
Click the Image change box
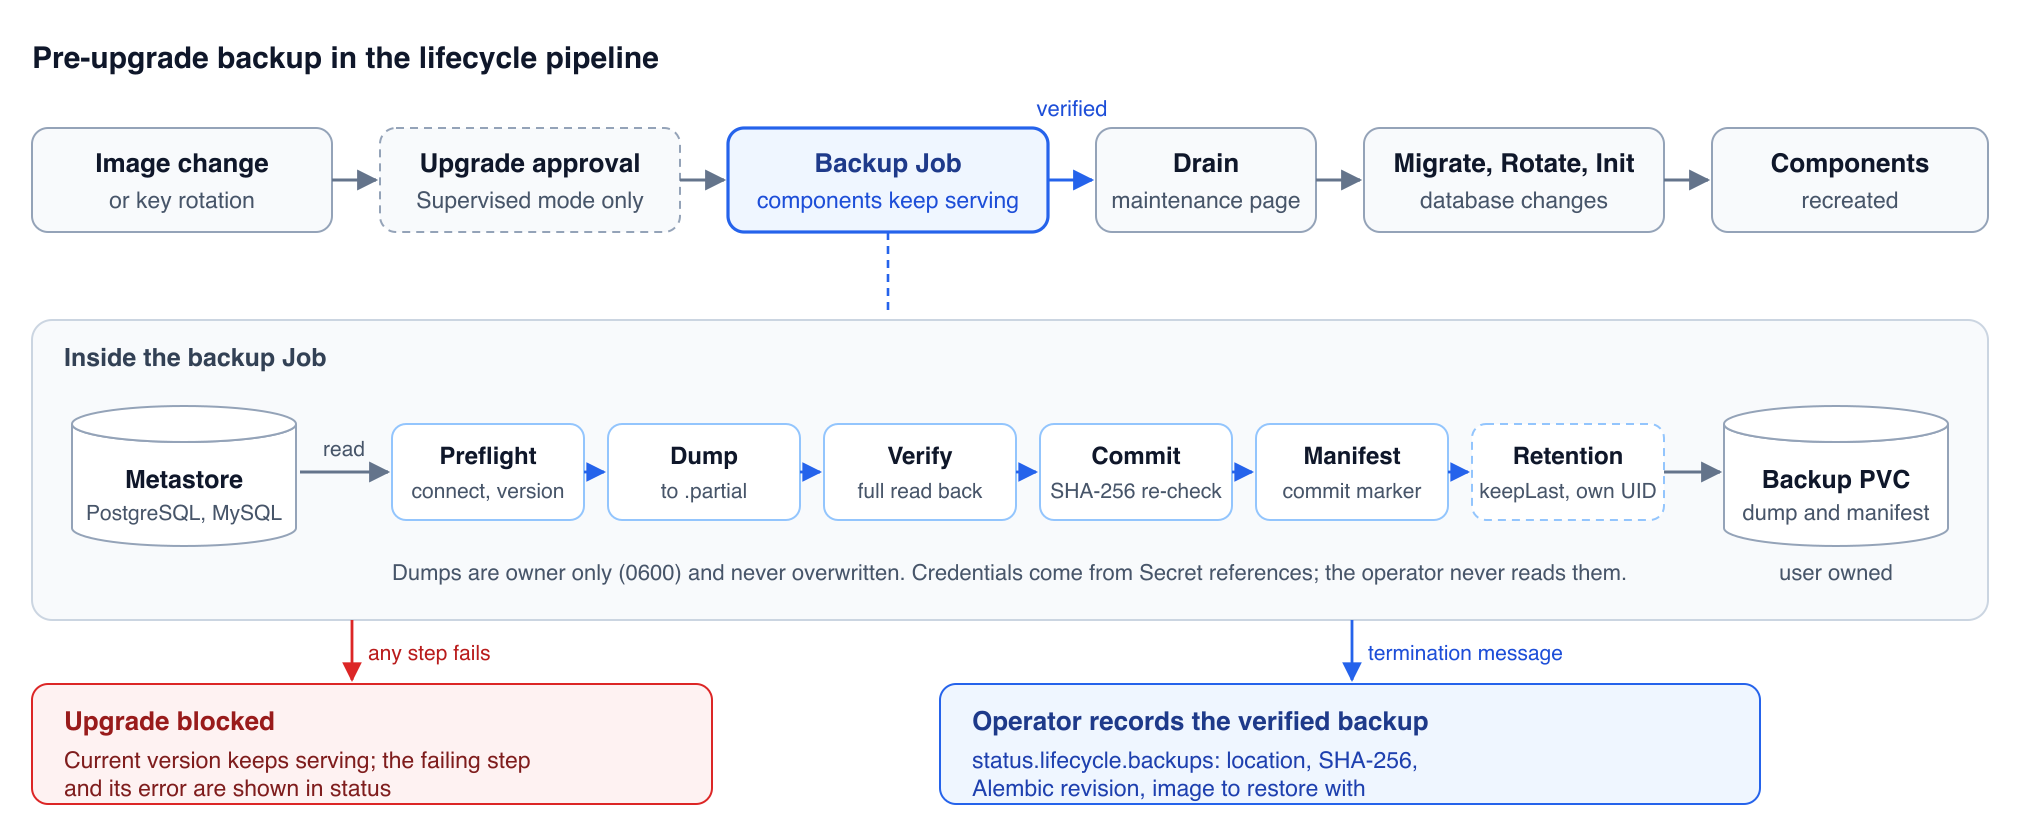coord(182,180)
